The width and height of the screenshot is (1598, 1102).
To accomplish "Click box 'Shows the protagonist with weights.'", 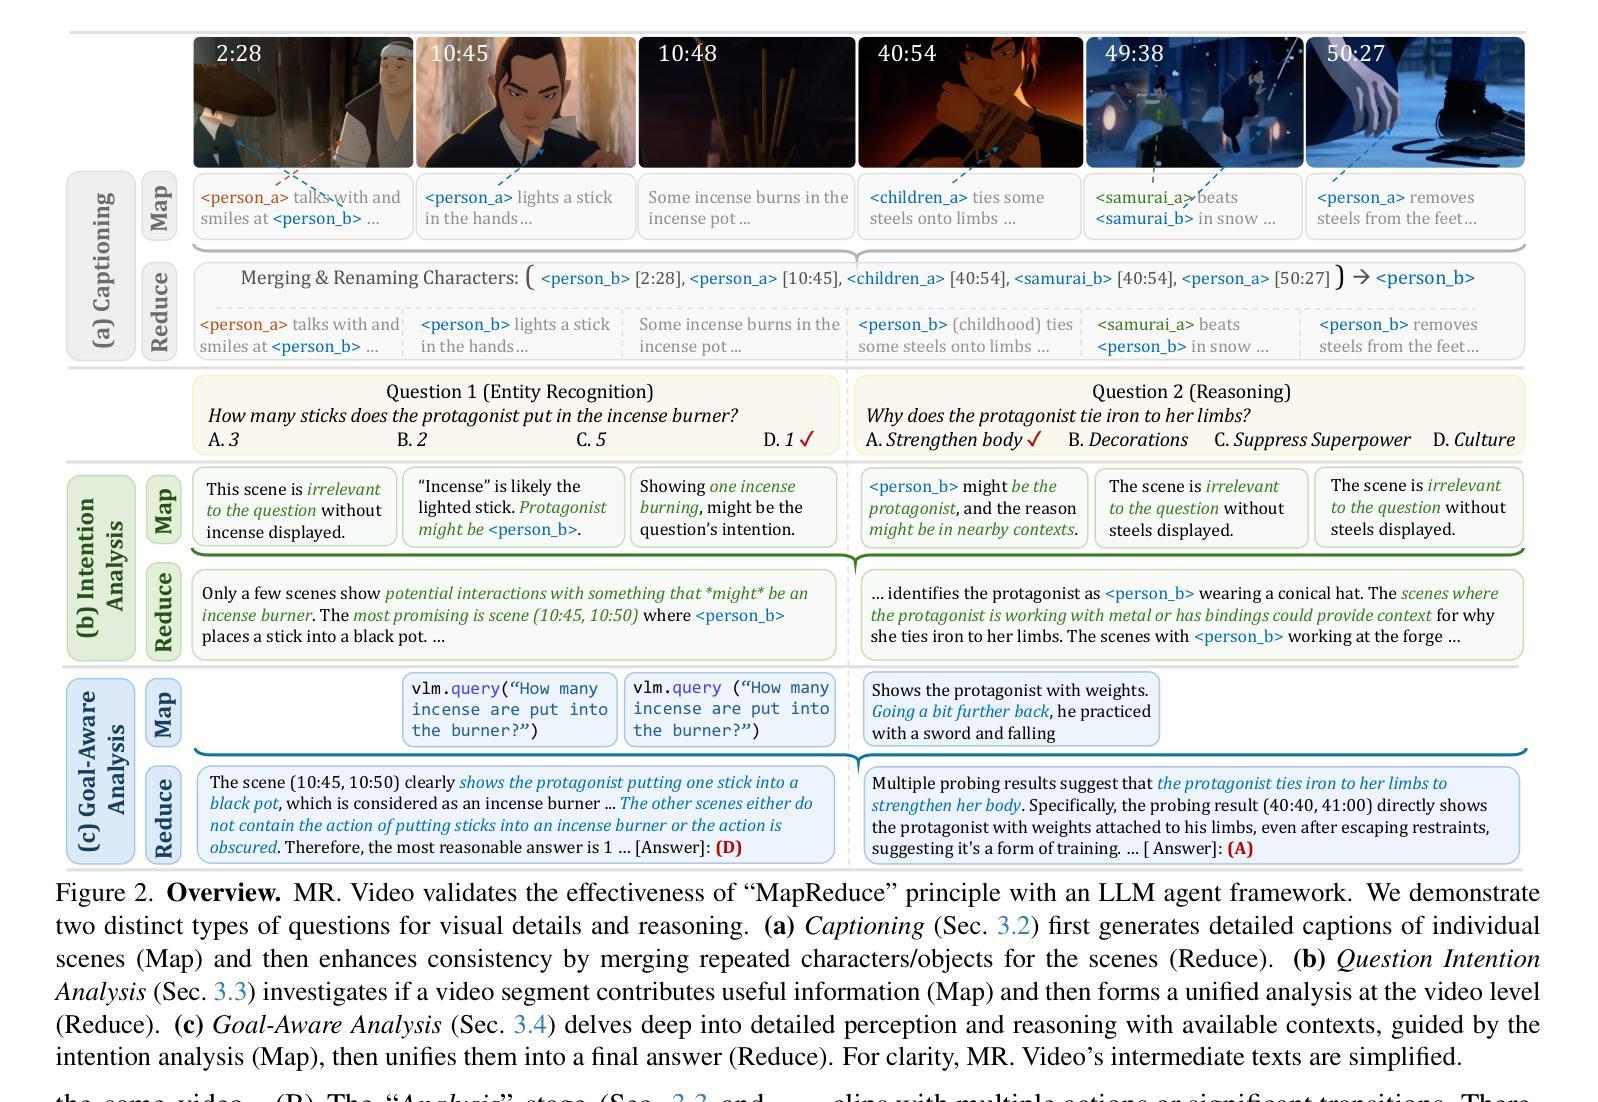I will click(x=1011, y=709).
